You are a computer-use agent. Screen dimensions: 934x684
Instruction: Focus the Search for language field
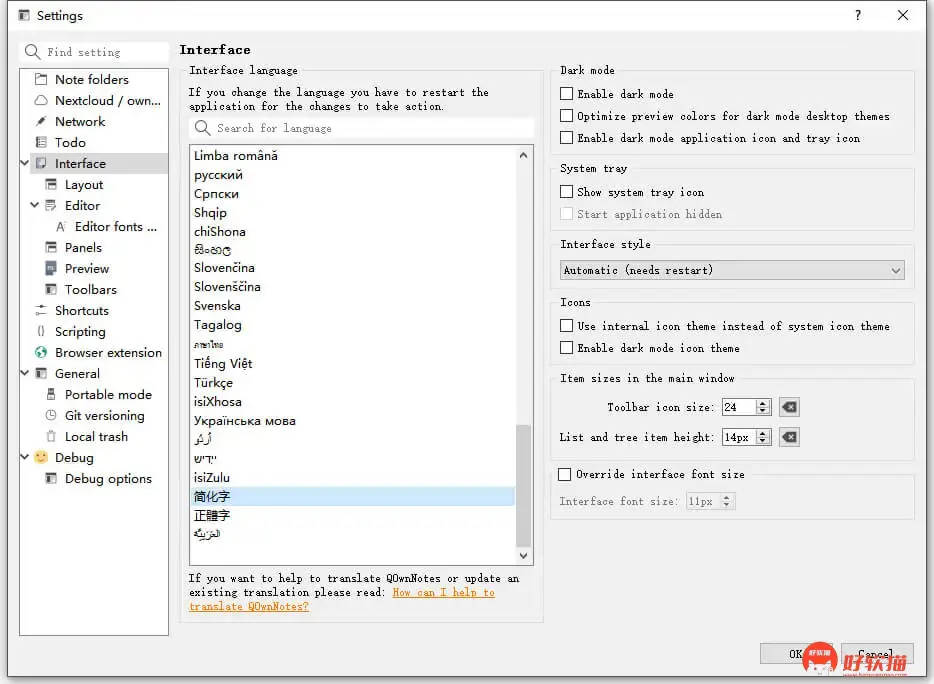point(362,128)
